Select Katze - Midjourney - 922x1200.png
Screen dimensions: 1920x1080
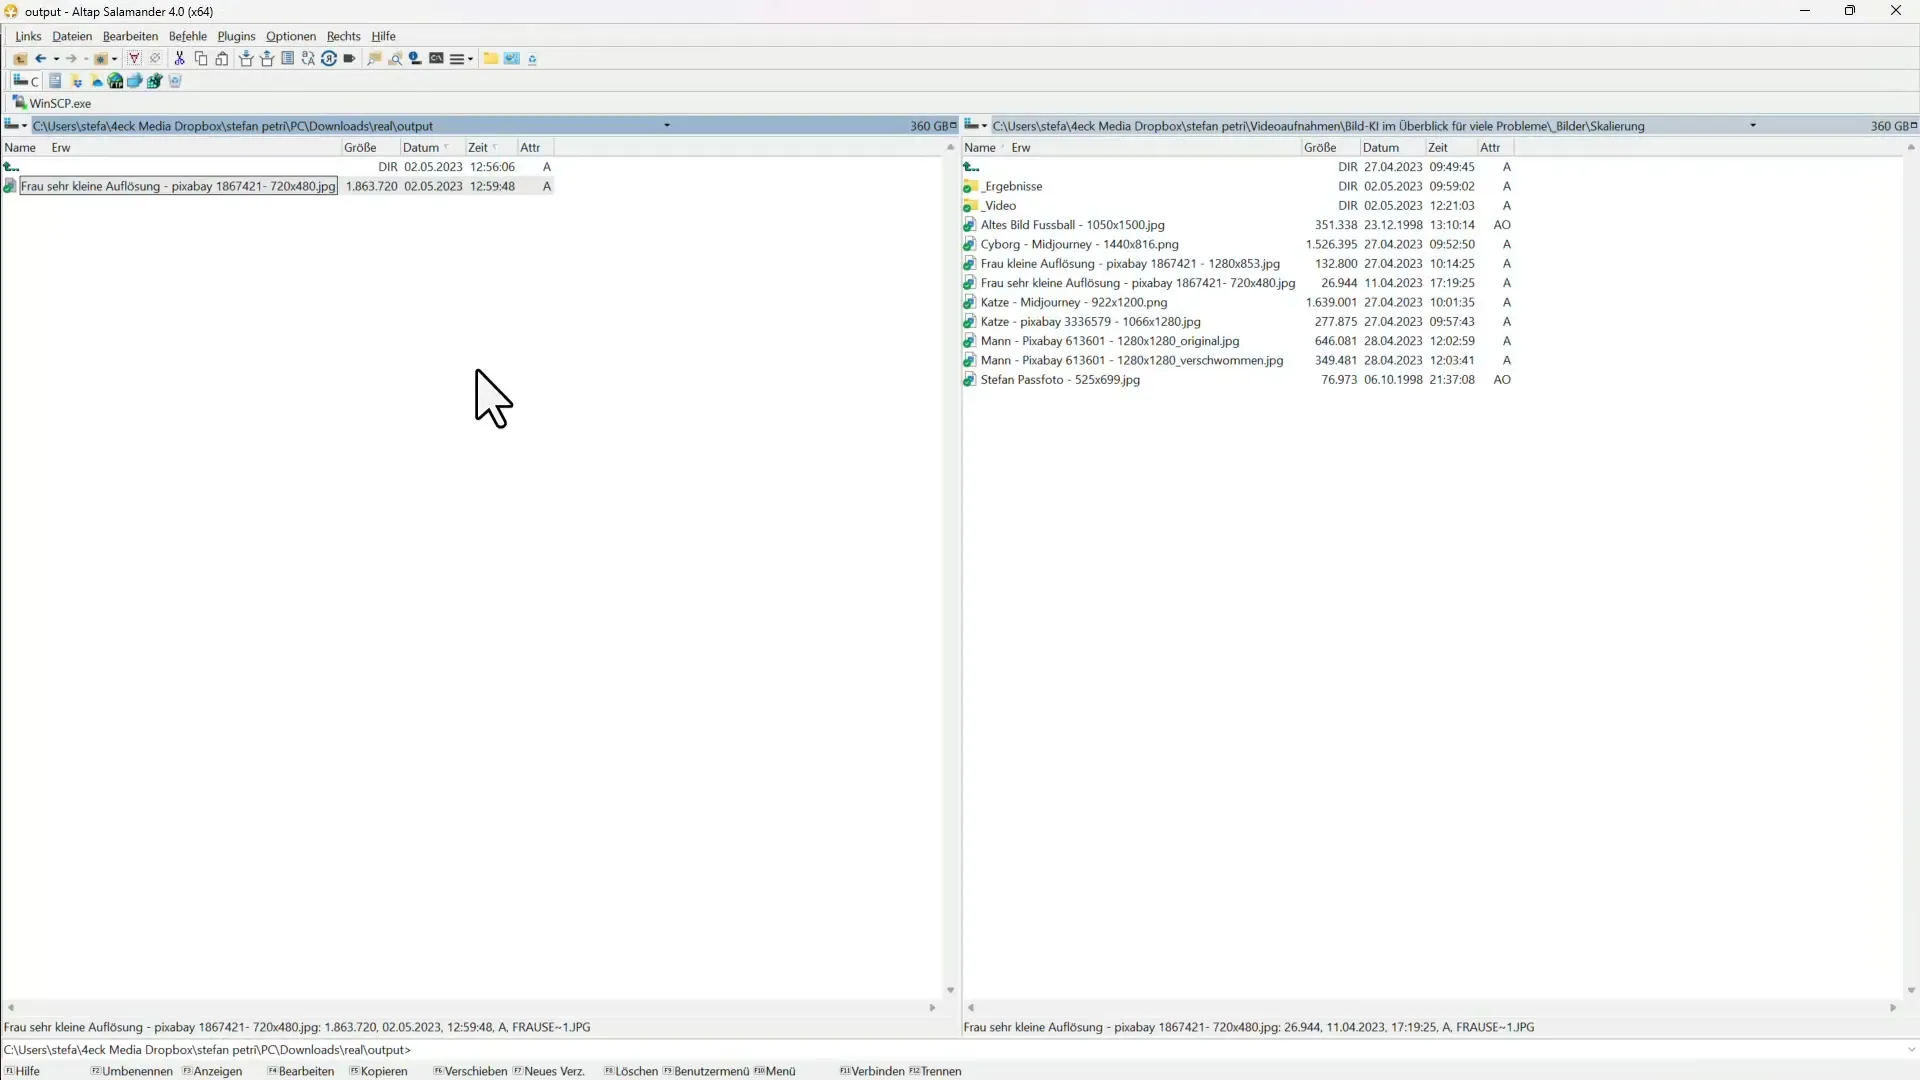1073,302
